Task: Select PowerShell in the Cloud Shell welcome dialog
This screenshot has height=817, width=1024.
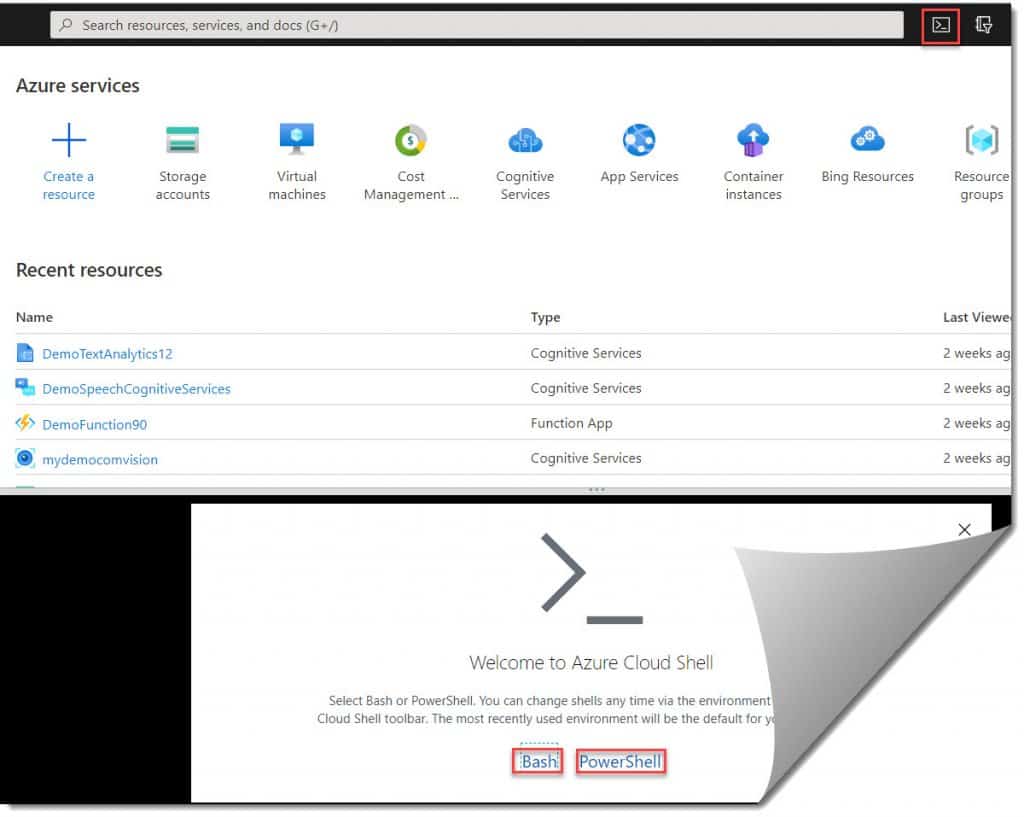Action: 620,762
